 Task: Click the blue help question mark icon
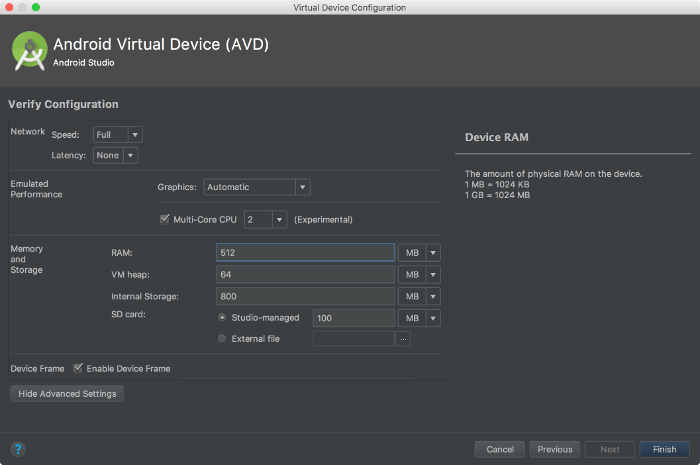click(x=17, y=449)
